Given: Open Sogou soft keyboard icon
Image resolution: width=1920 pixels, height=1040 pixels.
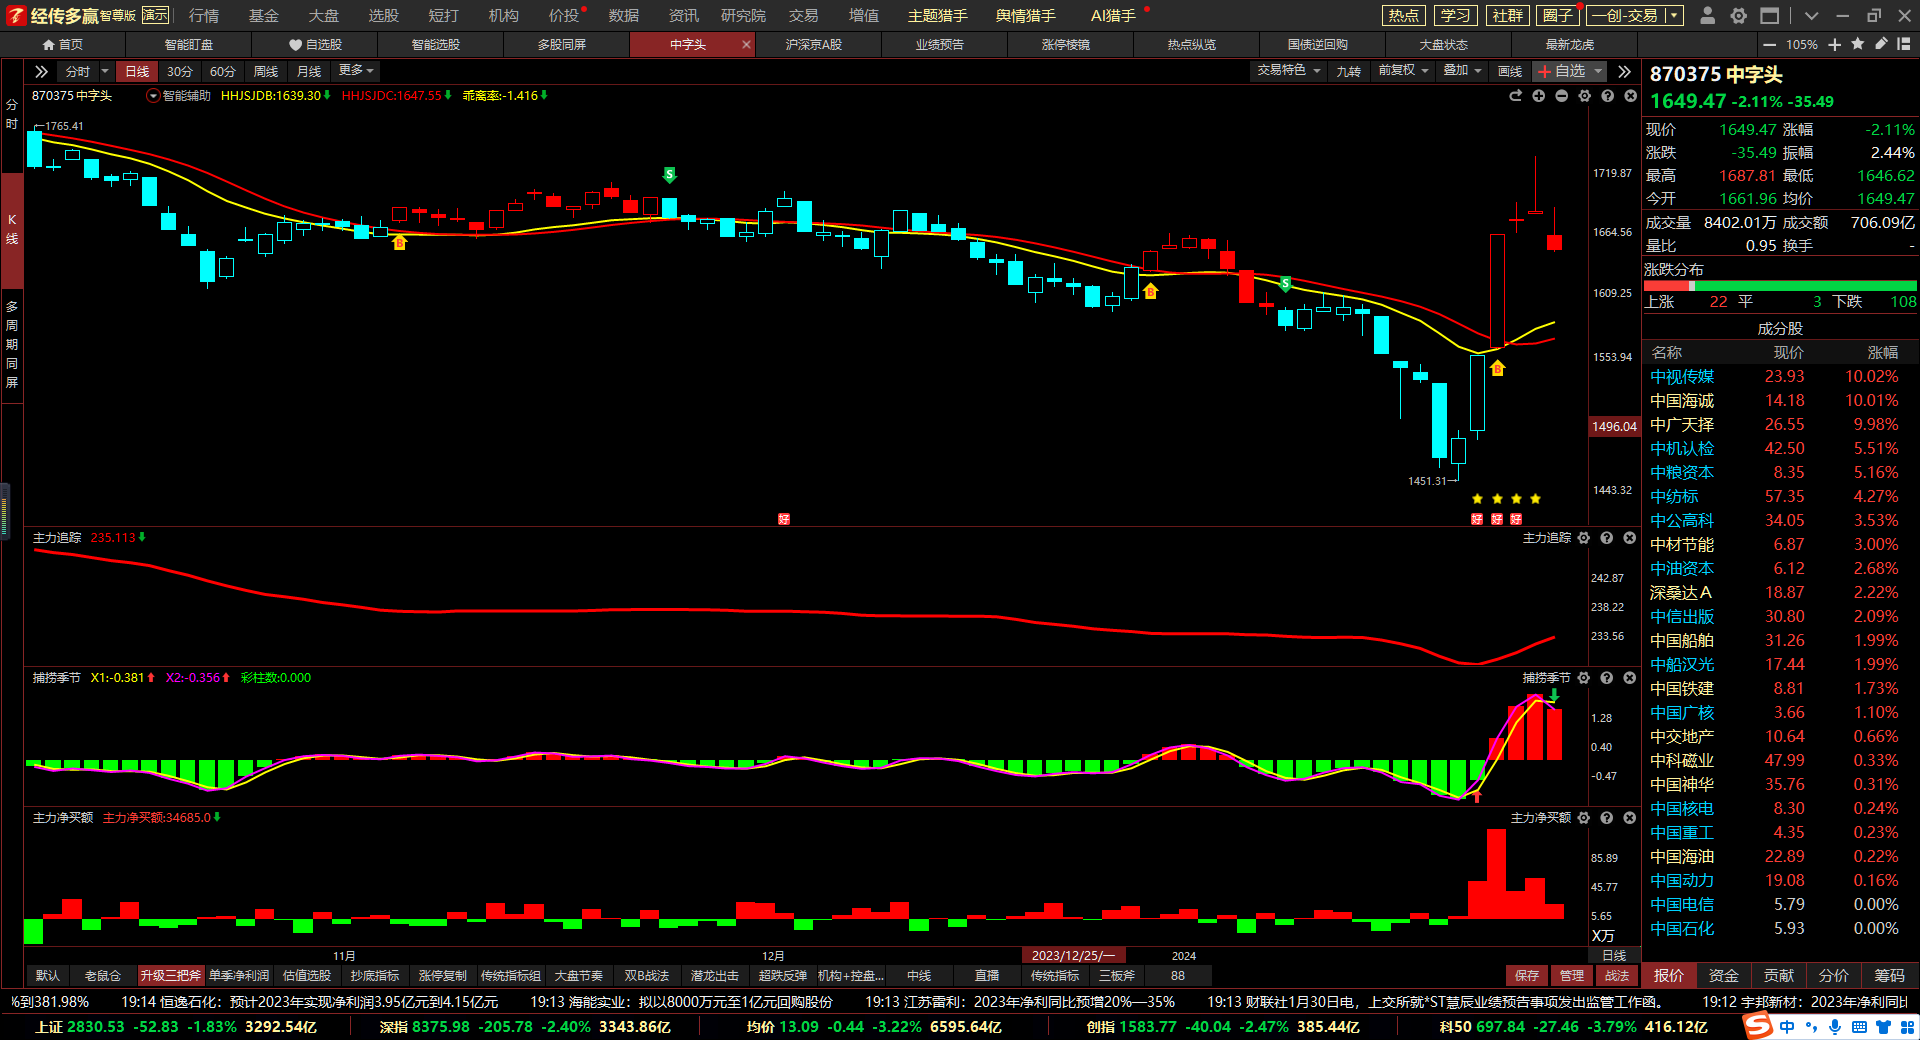Looking at the screenshot, I should click(1859, 1027).
